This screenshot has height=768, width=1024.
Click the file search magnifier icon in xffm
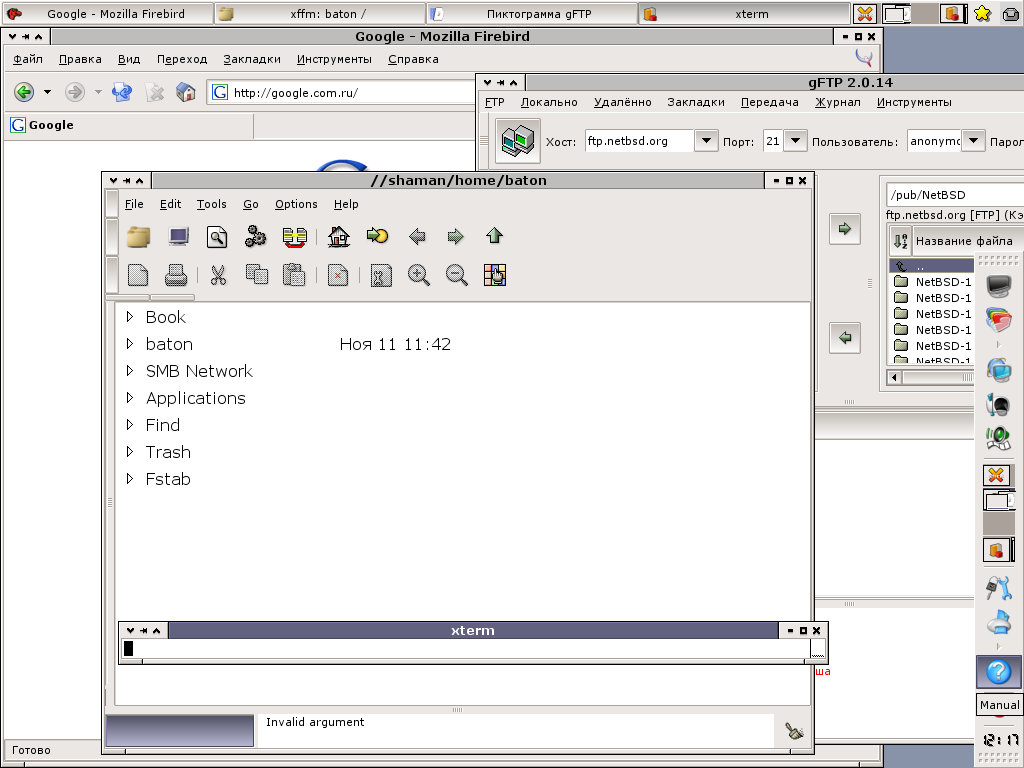coord(217,237)
